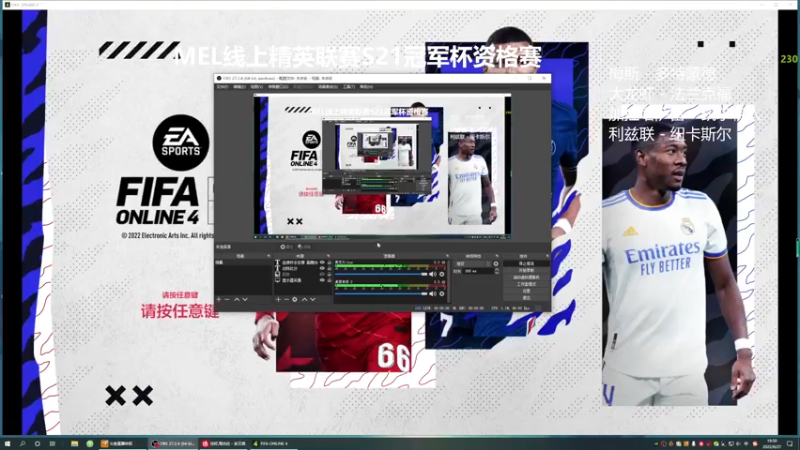This screenshot has width=800, height=450.
Task: Open the scene transition type dropdown
Action: point(472,264)
